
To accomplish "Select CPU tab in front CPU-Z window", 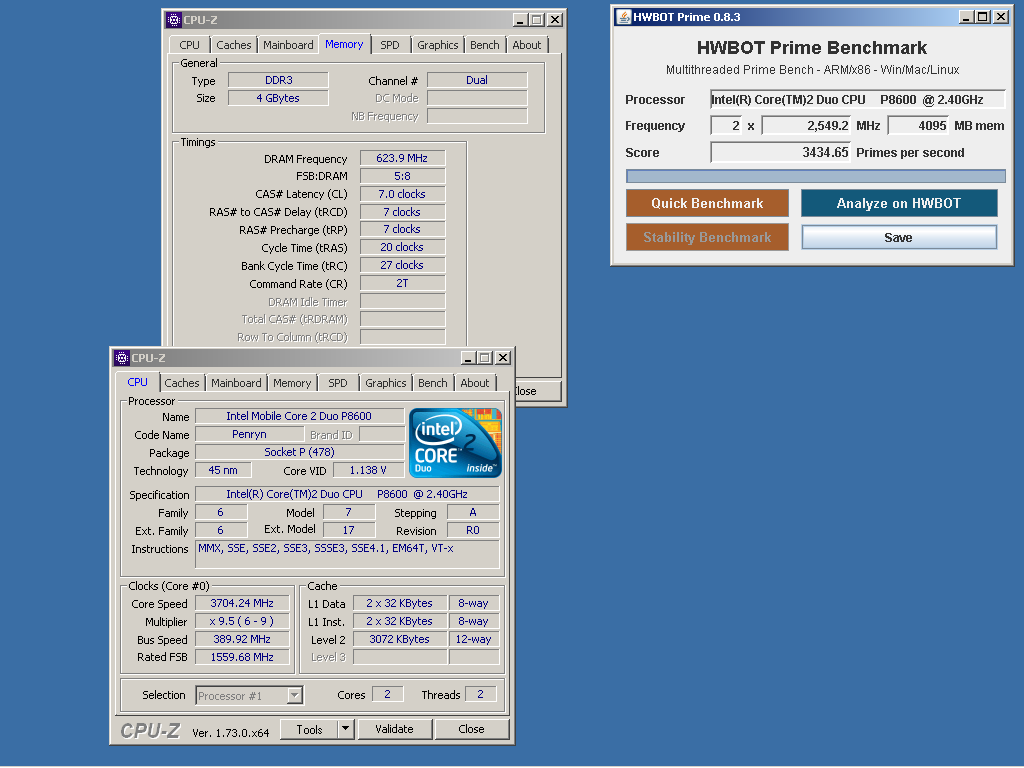I will 137,381.
